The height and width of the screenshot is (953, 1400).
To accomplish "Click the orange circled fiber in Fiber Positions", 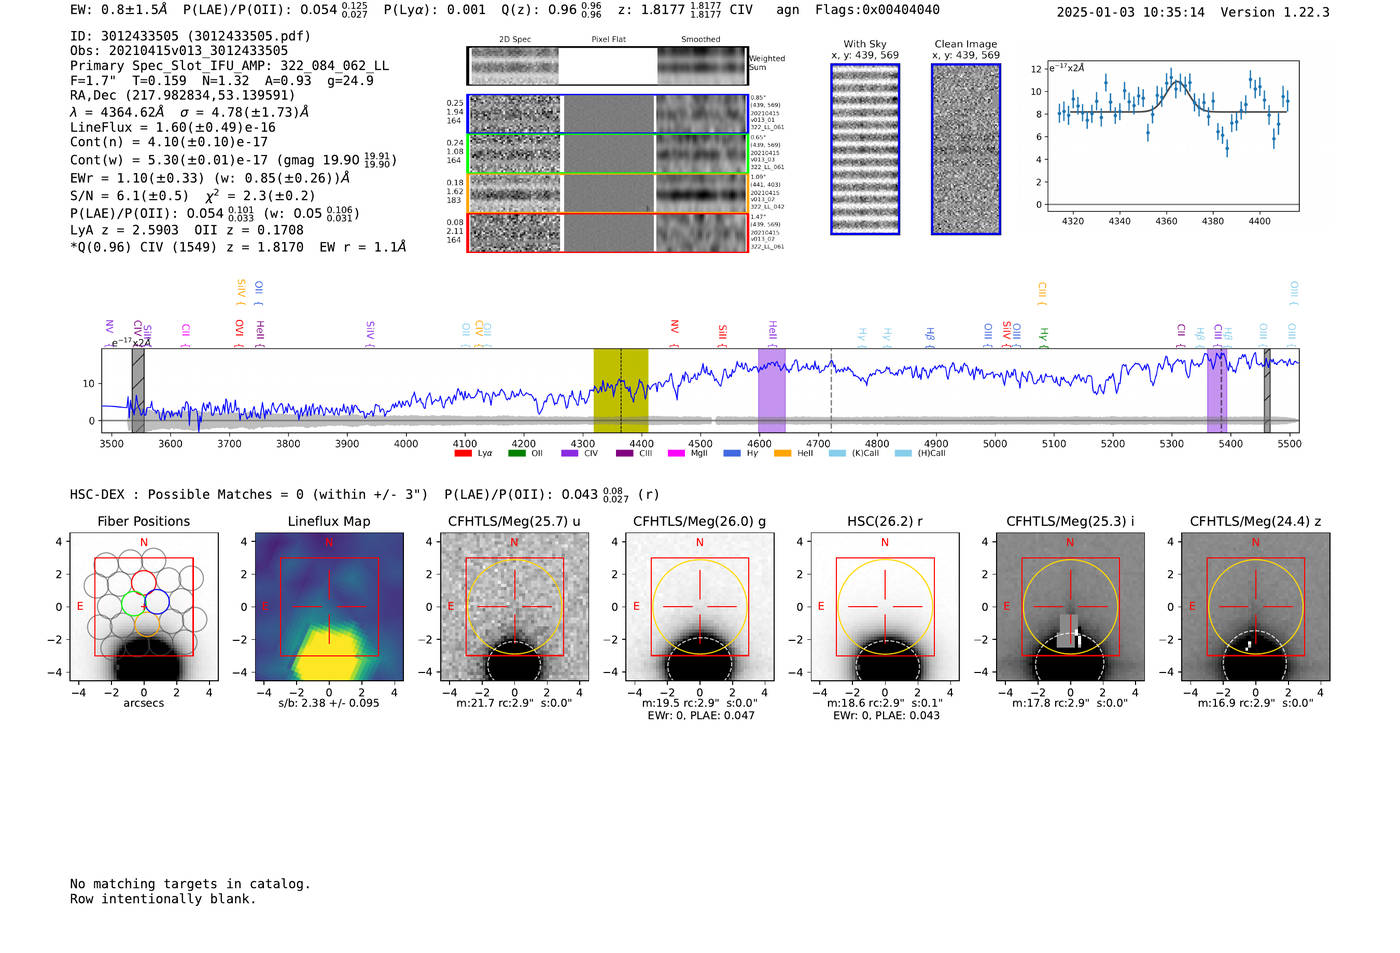I will [x=146, y=625].
